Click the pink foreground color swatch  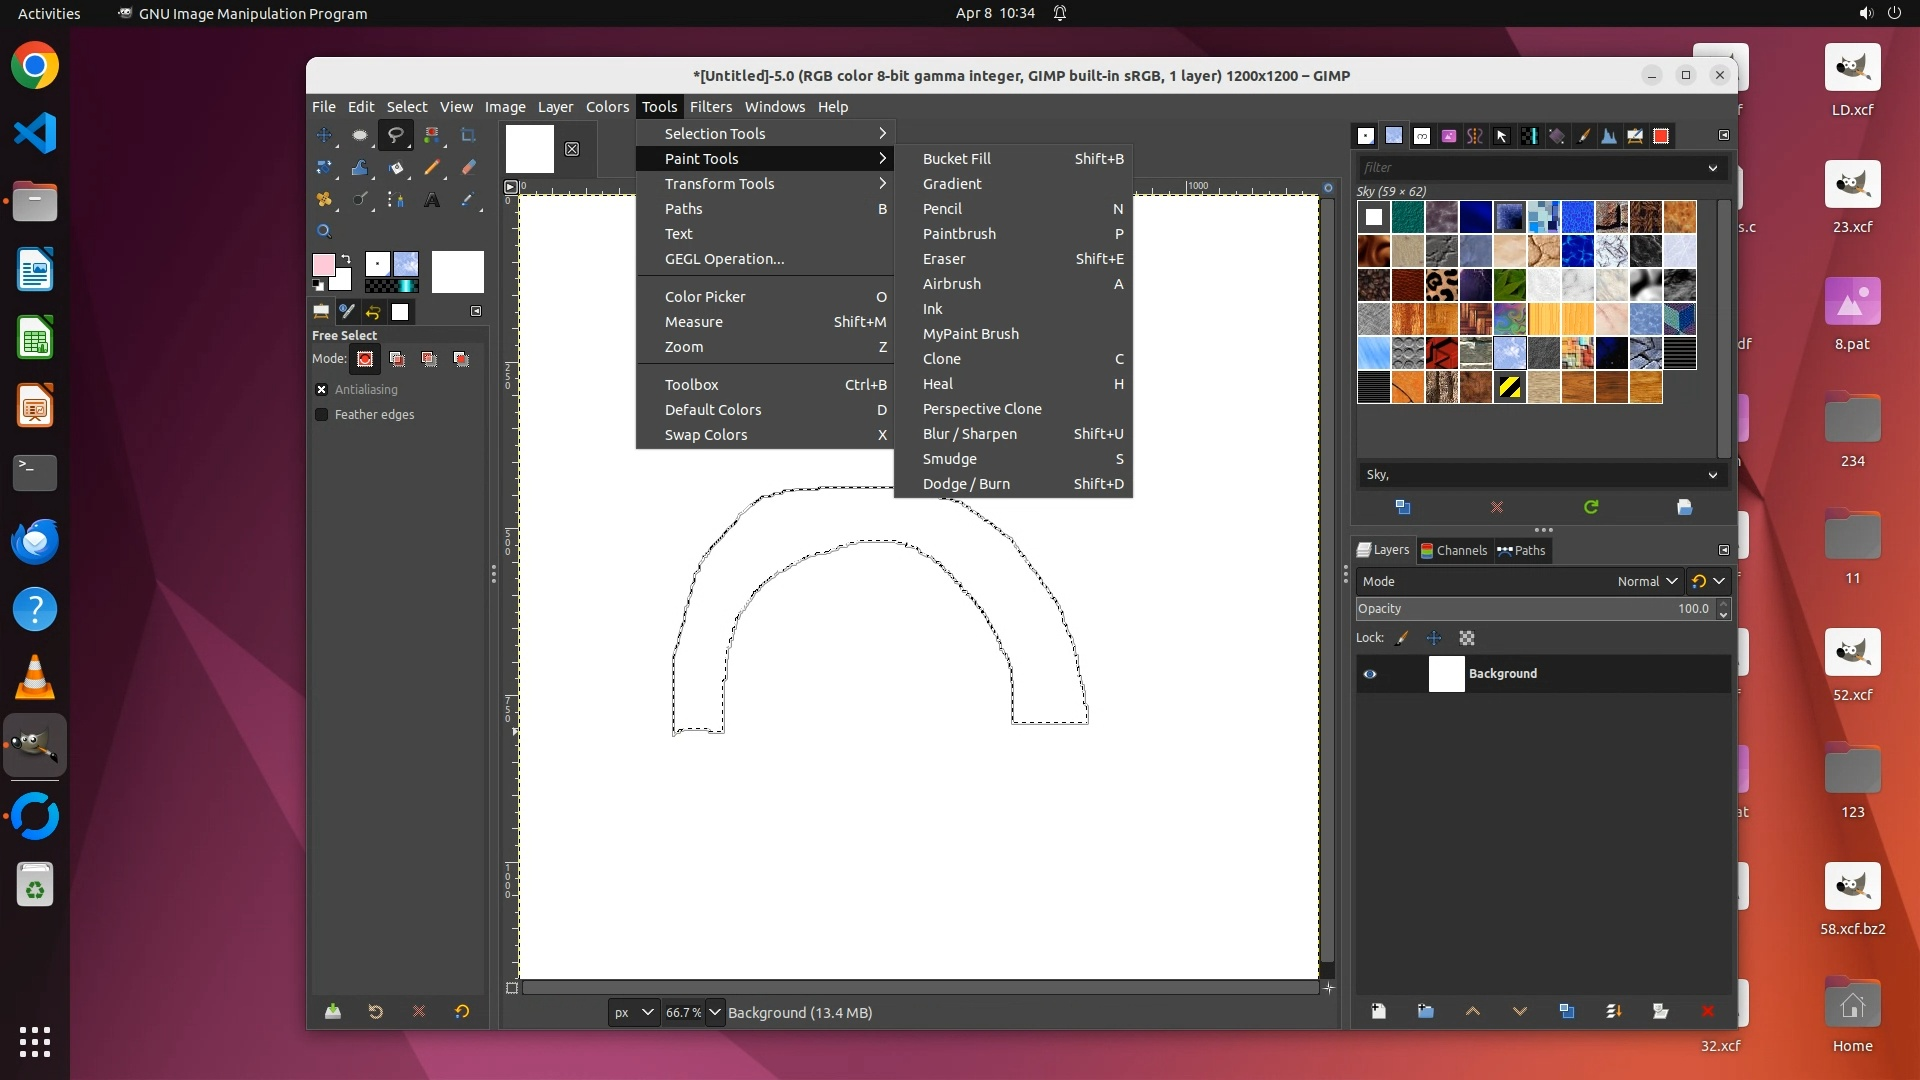pyautogui.click(x=323, y=264)
